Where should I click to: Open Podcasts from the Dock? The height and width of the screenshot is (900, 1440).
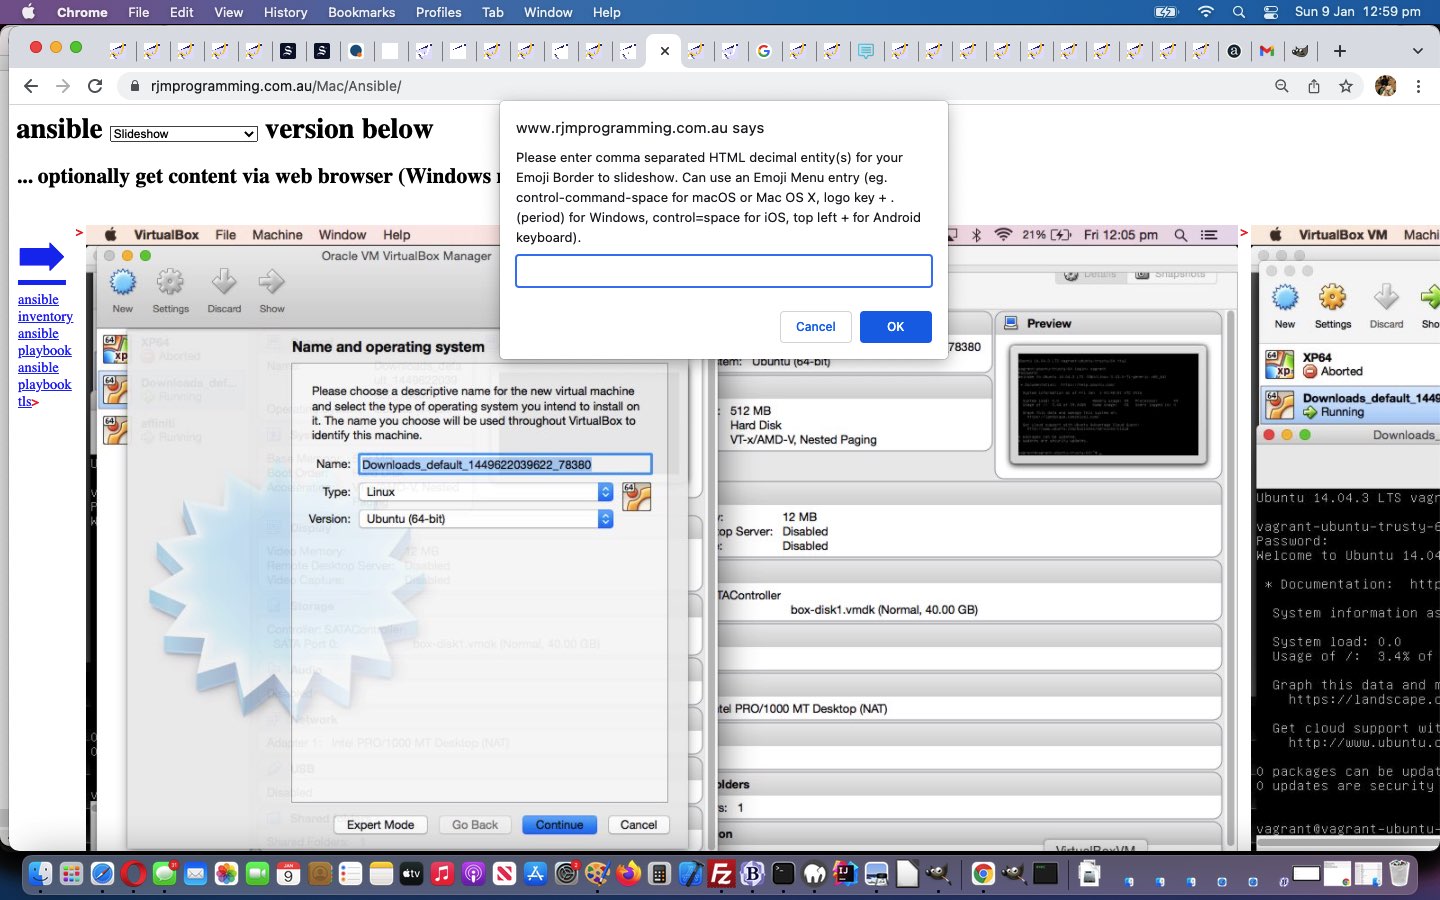point(473,874)
